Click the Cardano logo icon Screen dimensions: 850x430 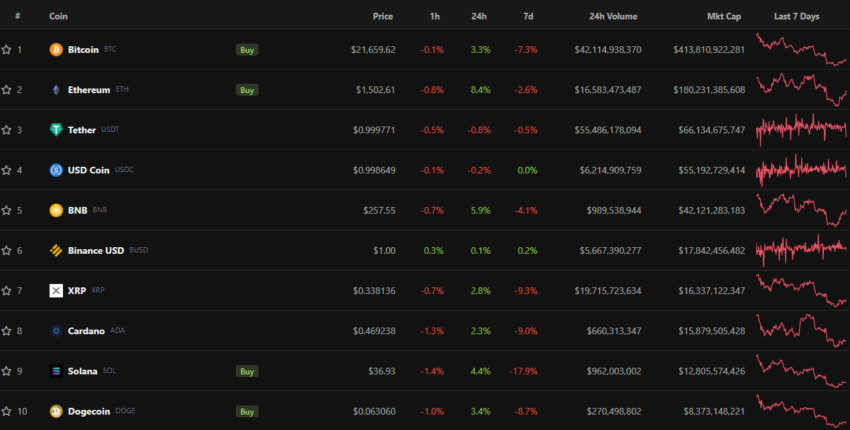[x=56, y=331]
